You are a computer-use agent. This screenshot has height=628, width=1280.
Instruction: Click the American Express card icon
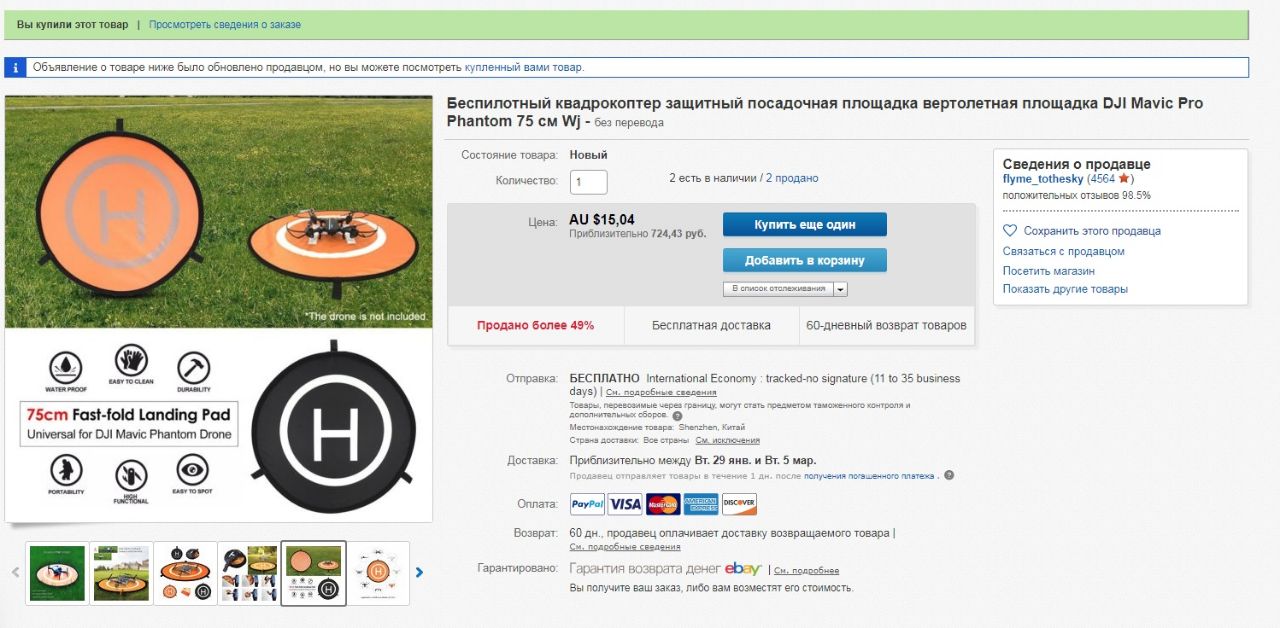pyautogui.click(x=701, y=504)
